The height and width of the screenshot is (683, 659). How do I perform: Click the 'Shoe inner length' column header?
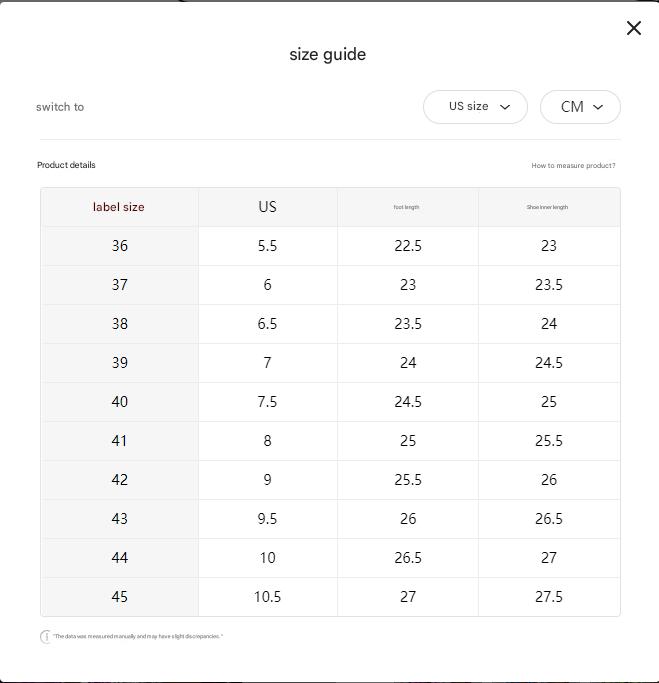pos(548,207)
